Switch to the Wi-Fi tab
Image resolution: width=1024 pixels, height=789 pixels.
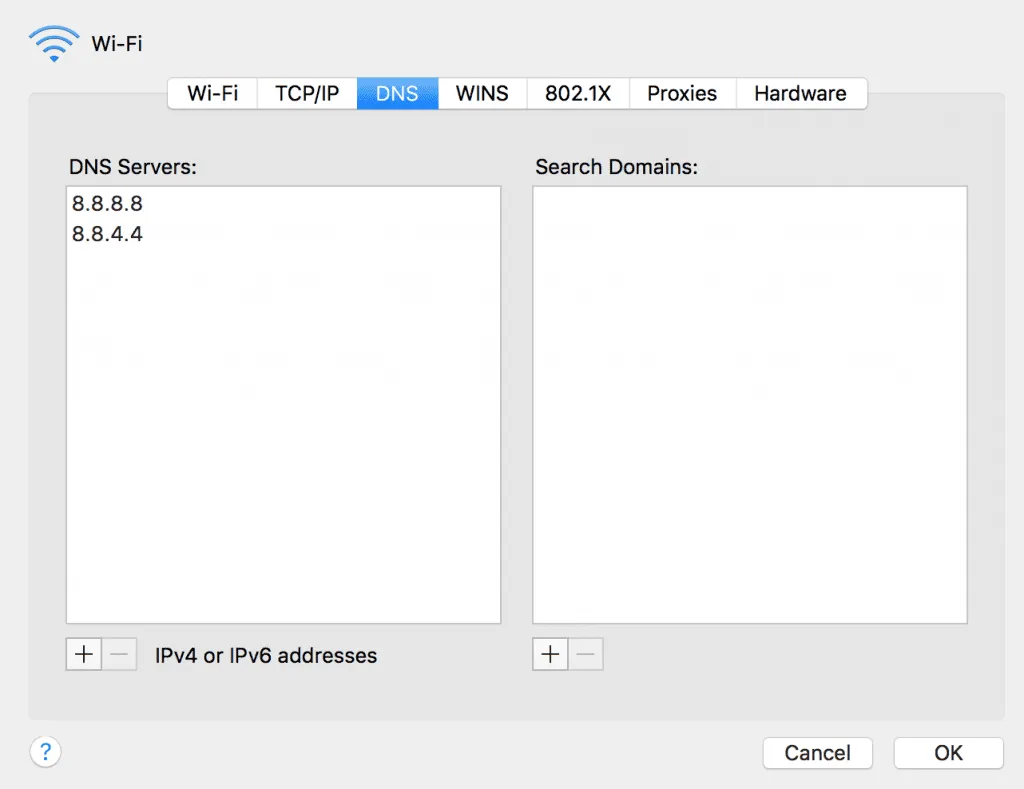click(x=212, y=93)
